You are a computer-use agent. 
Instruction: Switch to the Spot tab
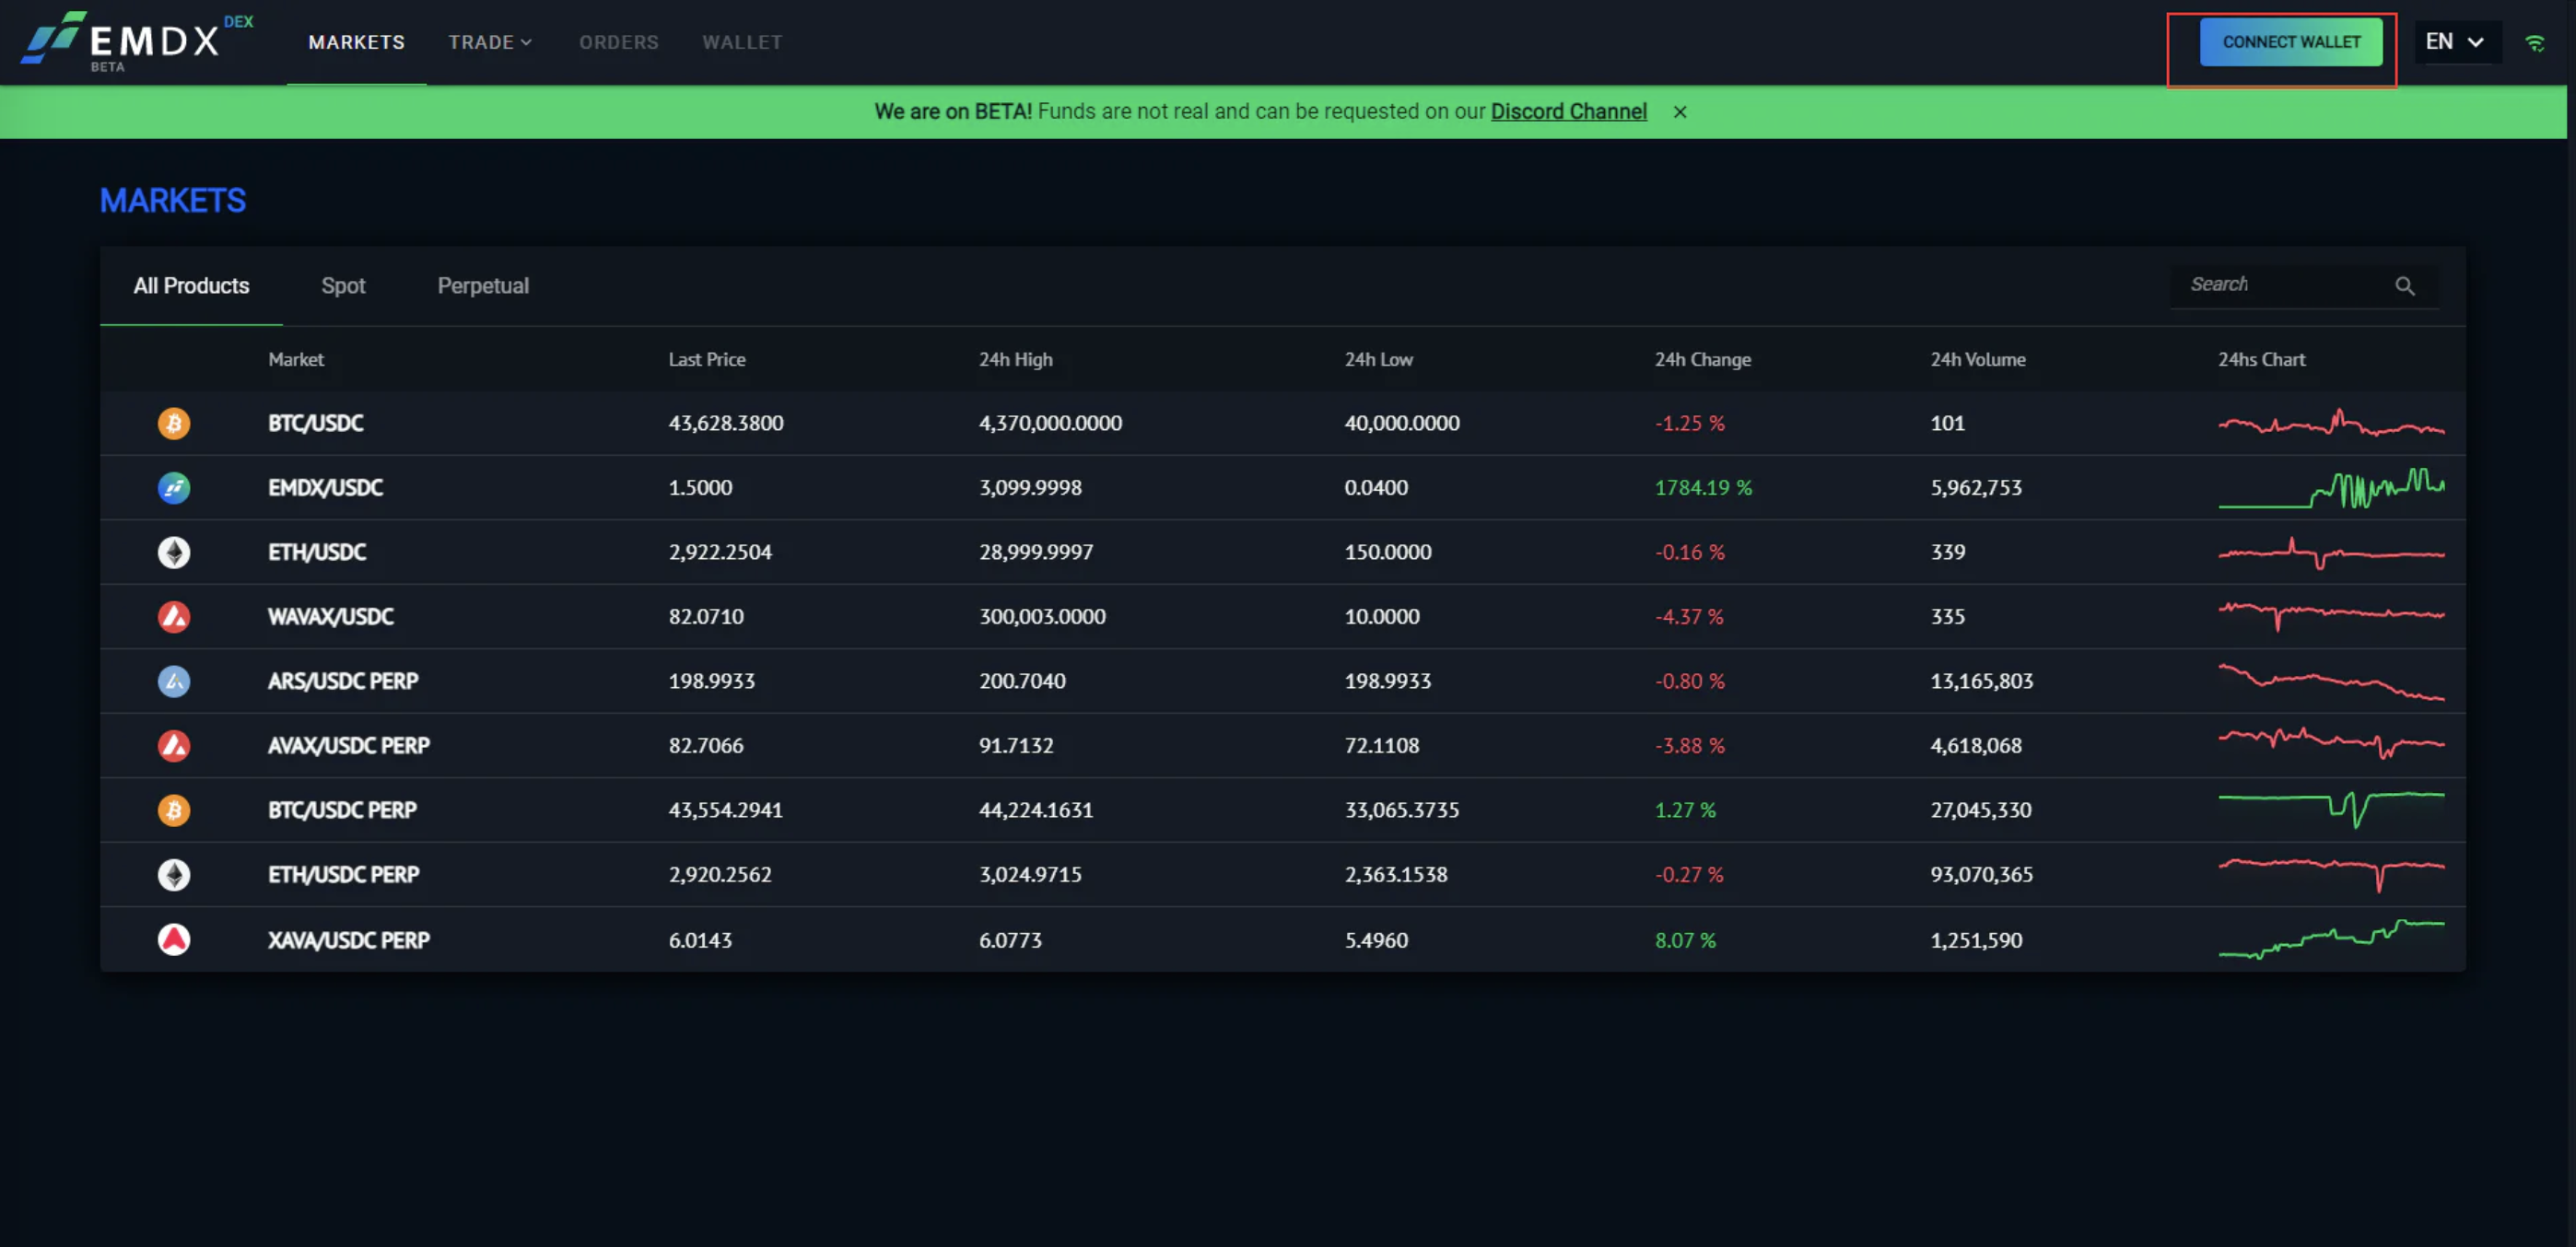click(343, 286)
